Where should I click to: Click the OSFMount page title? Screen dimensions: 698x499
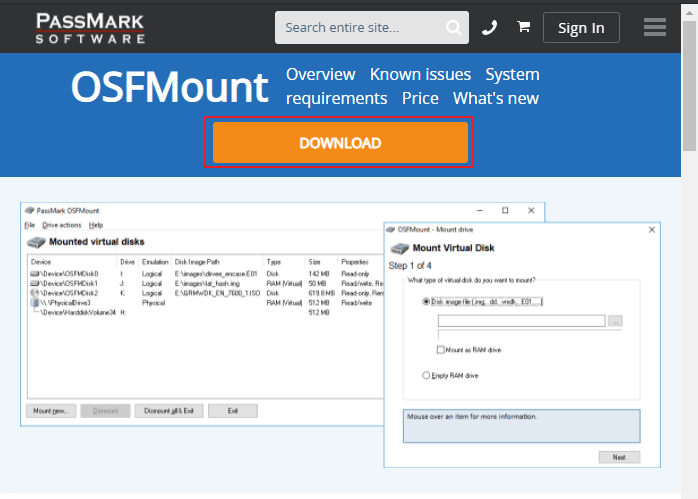point(169,87)
